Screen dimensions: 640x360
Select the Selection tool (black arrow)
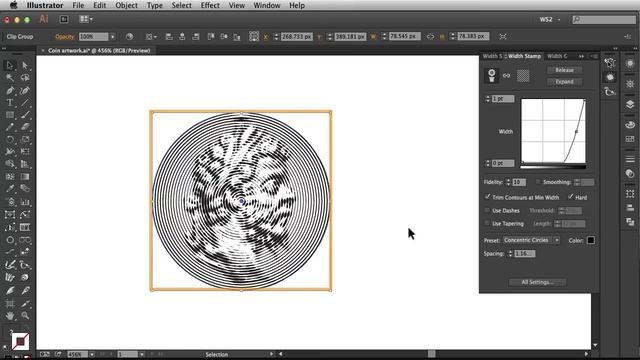coord(10,65)
